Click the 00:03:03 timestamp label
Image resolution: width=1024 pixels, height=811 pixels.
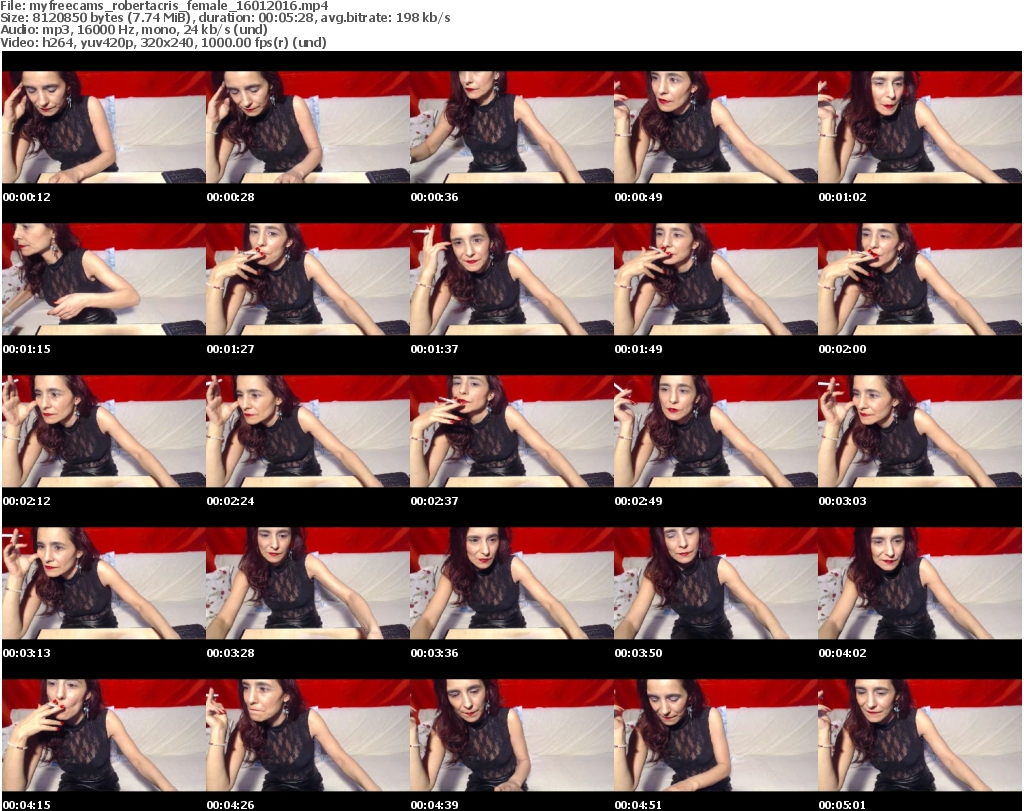tap(842, 501)
